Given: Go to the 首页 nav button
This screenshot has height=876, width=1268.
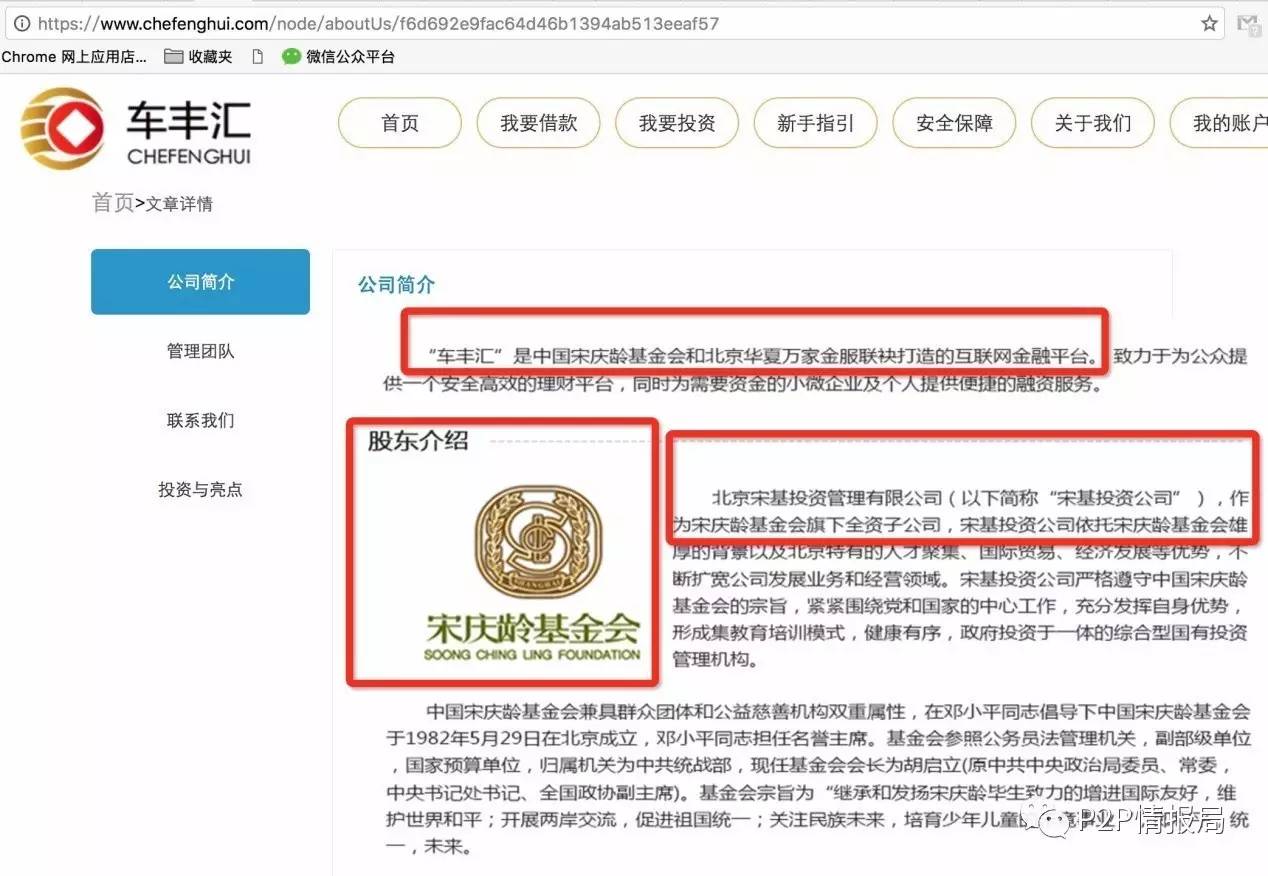Looking at the screenshot, I should (400, 123).
